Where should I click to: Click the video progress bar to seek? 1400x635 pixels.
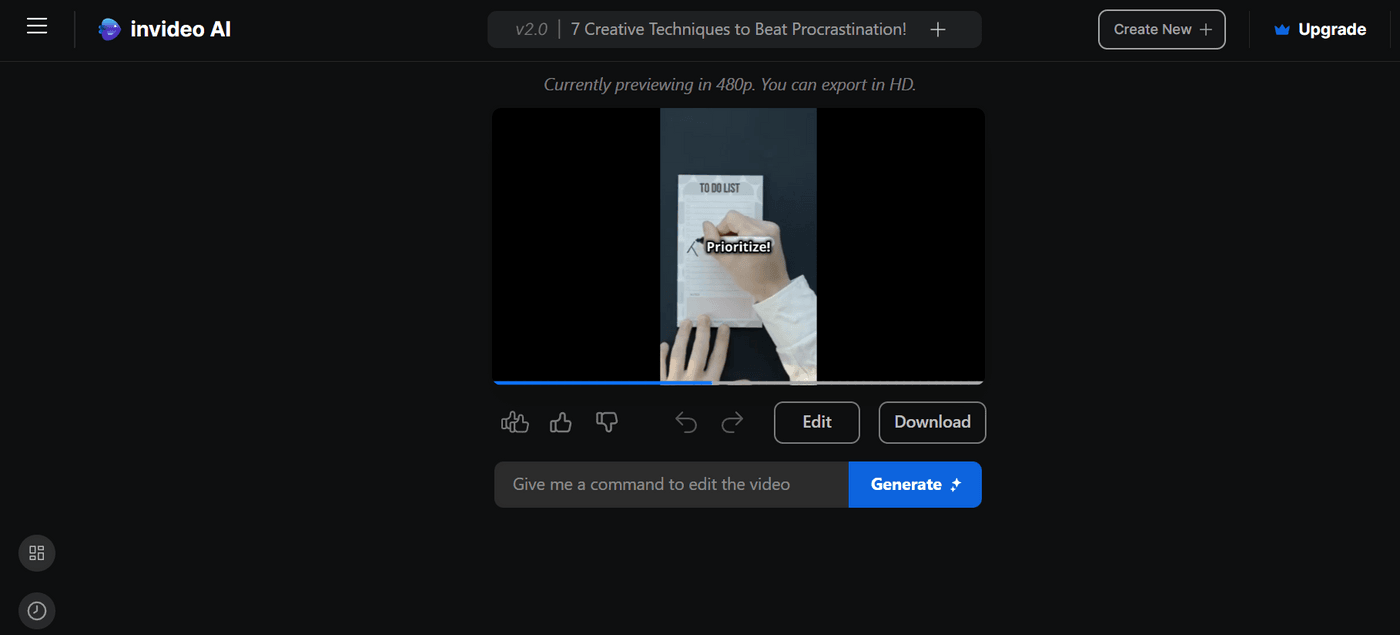click(x=737, y=382)
